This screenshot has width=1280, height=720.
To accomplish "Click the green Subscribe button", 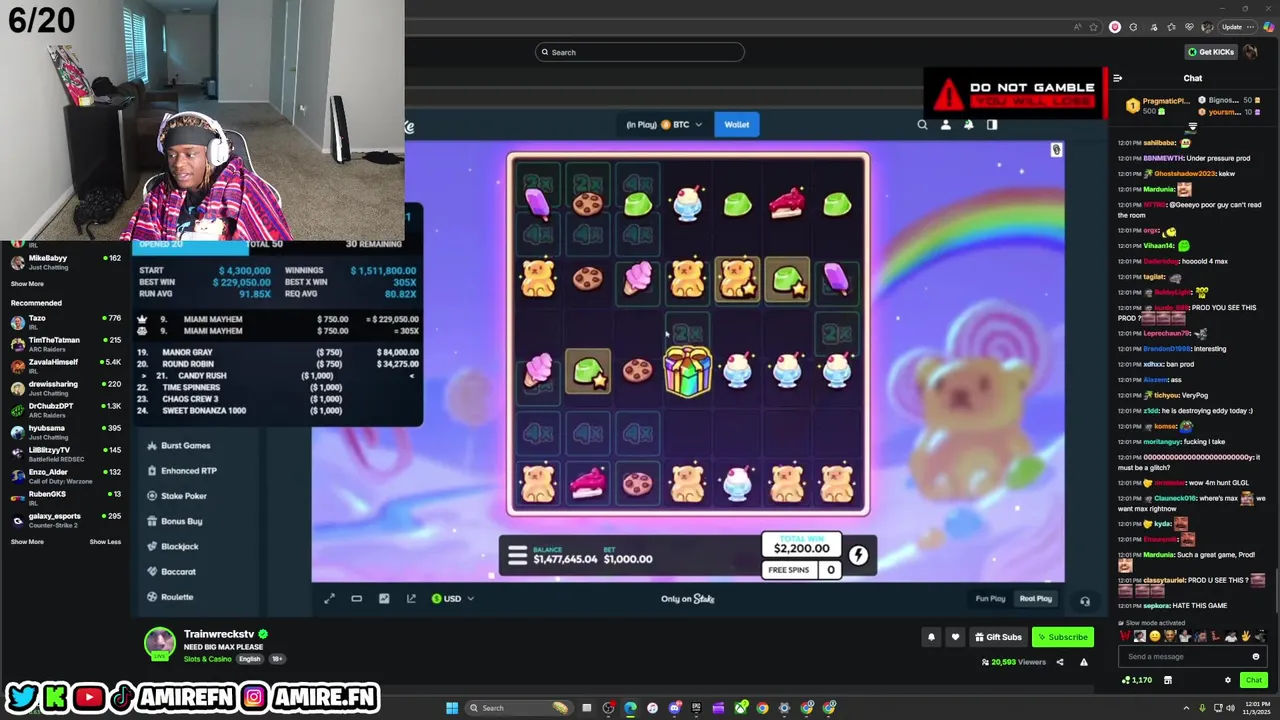I will point(1063,637).
